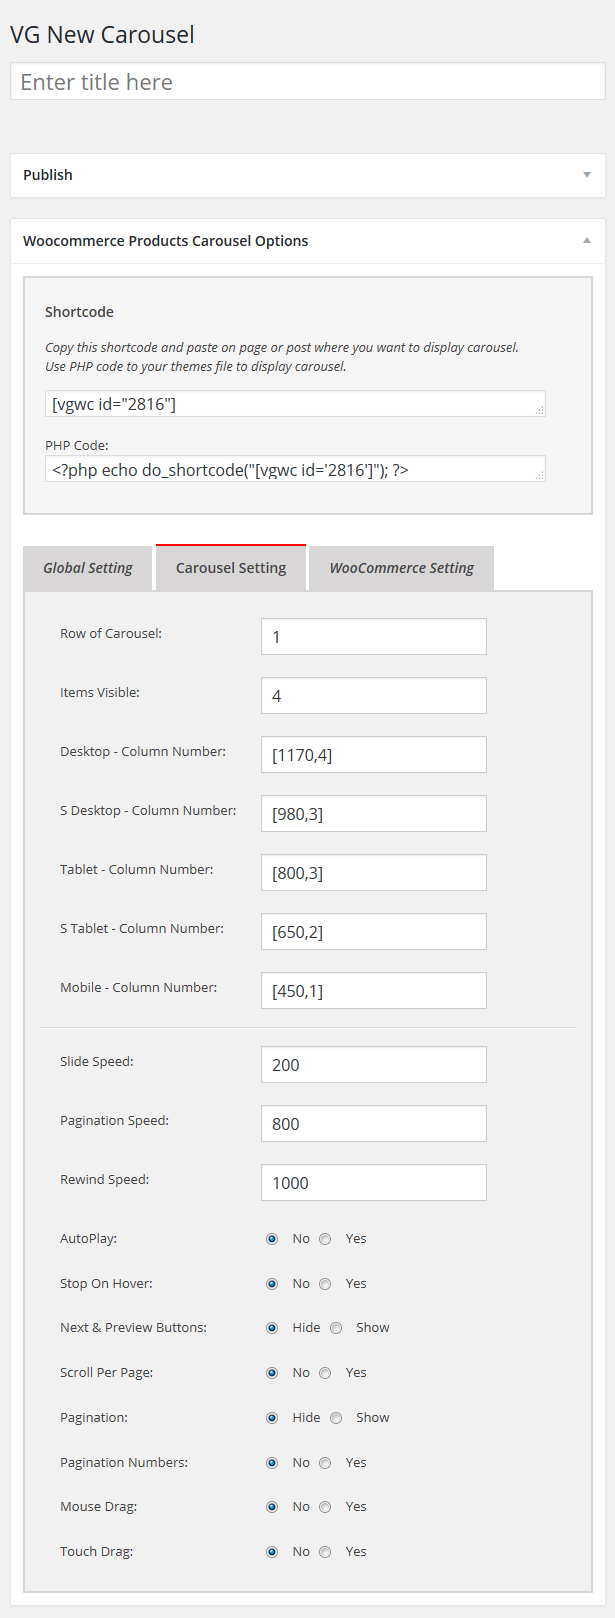Select Yes for Touch Drag
Screen dimensions: 615x1618
pos(325,1552)
